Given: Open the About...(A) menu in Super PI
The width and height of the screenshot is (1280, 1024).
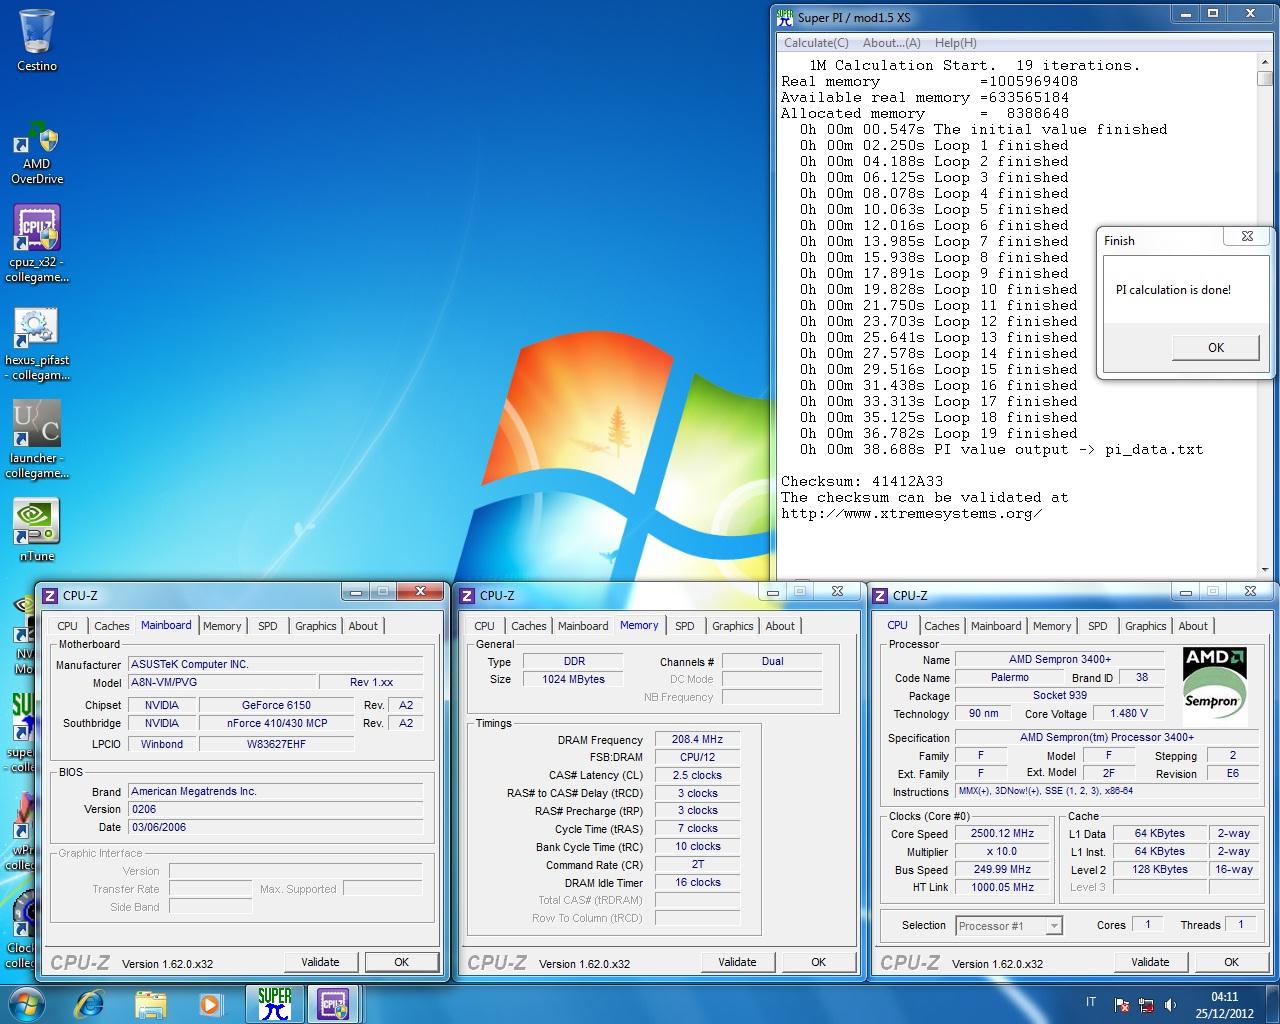Looking at the screenshot, I should click(x=892, y=43).
